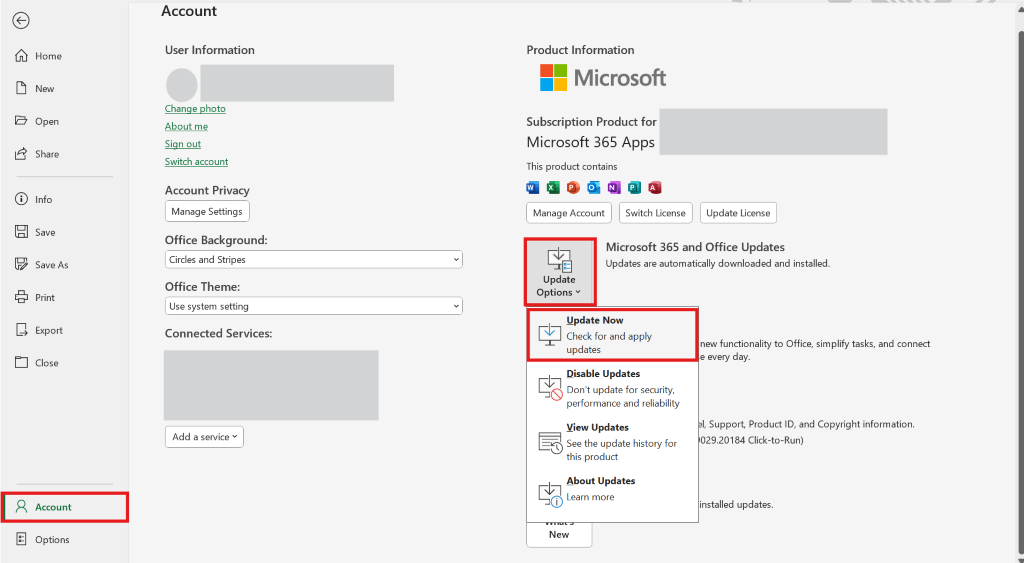The width and height of the screenshot is (1024, 563).
Task: Click the Switch account link
Action: click(197, 161)
